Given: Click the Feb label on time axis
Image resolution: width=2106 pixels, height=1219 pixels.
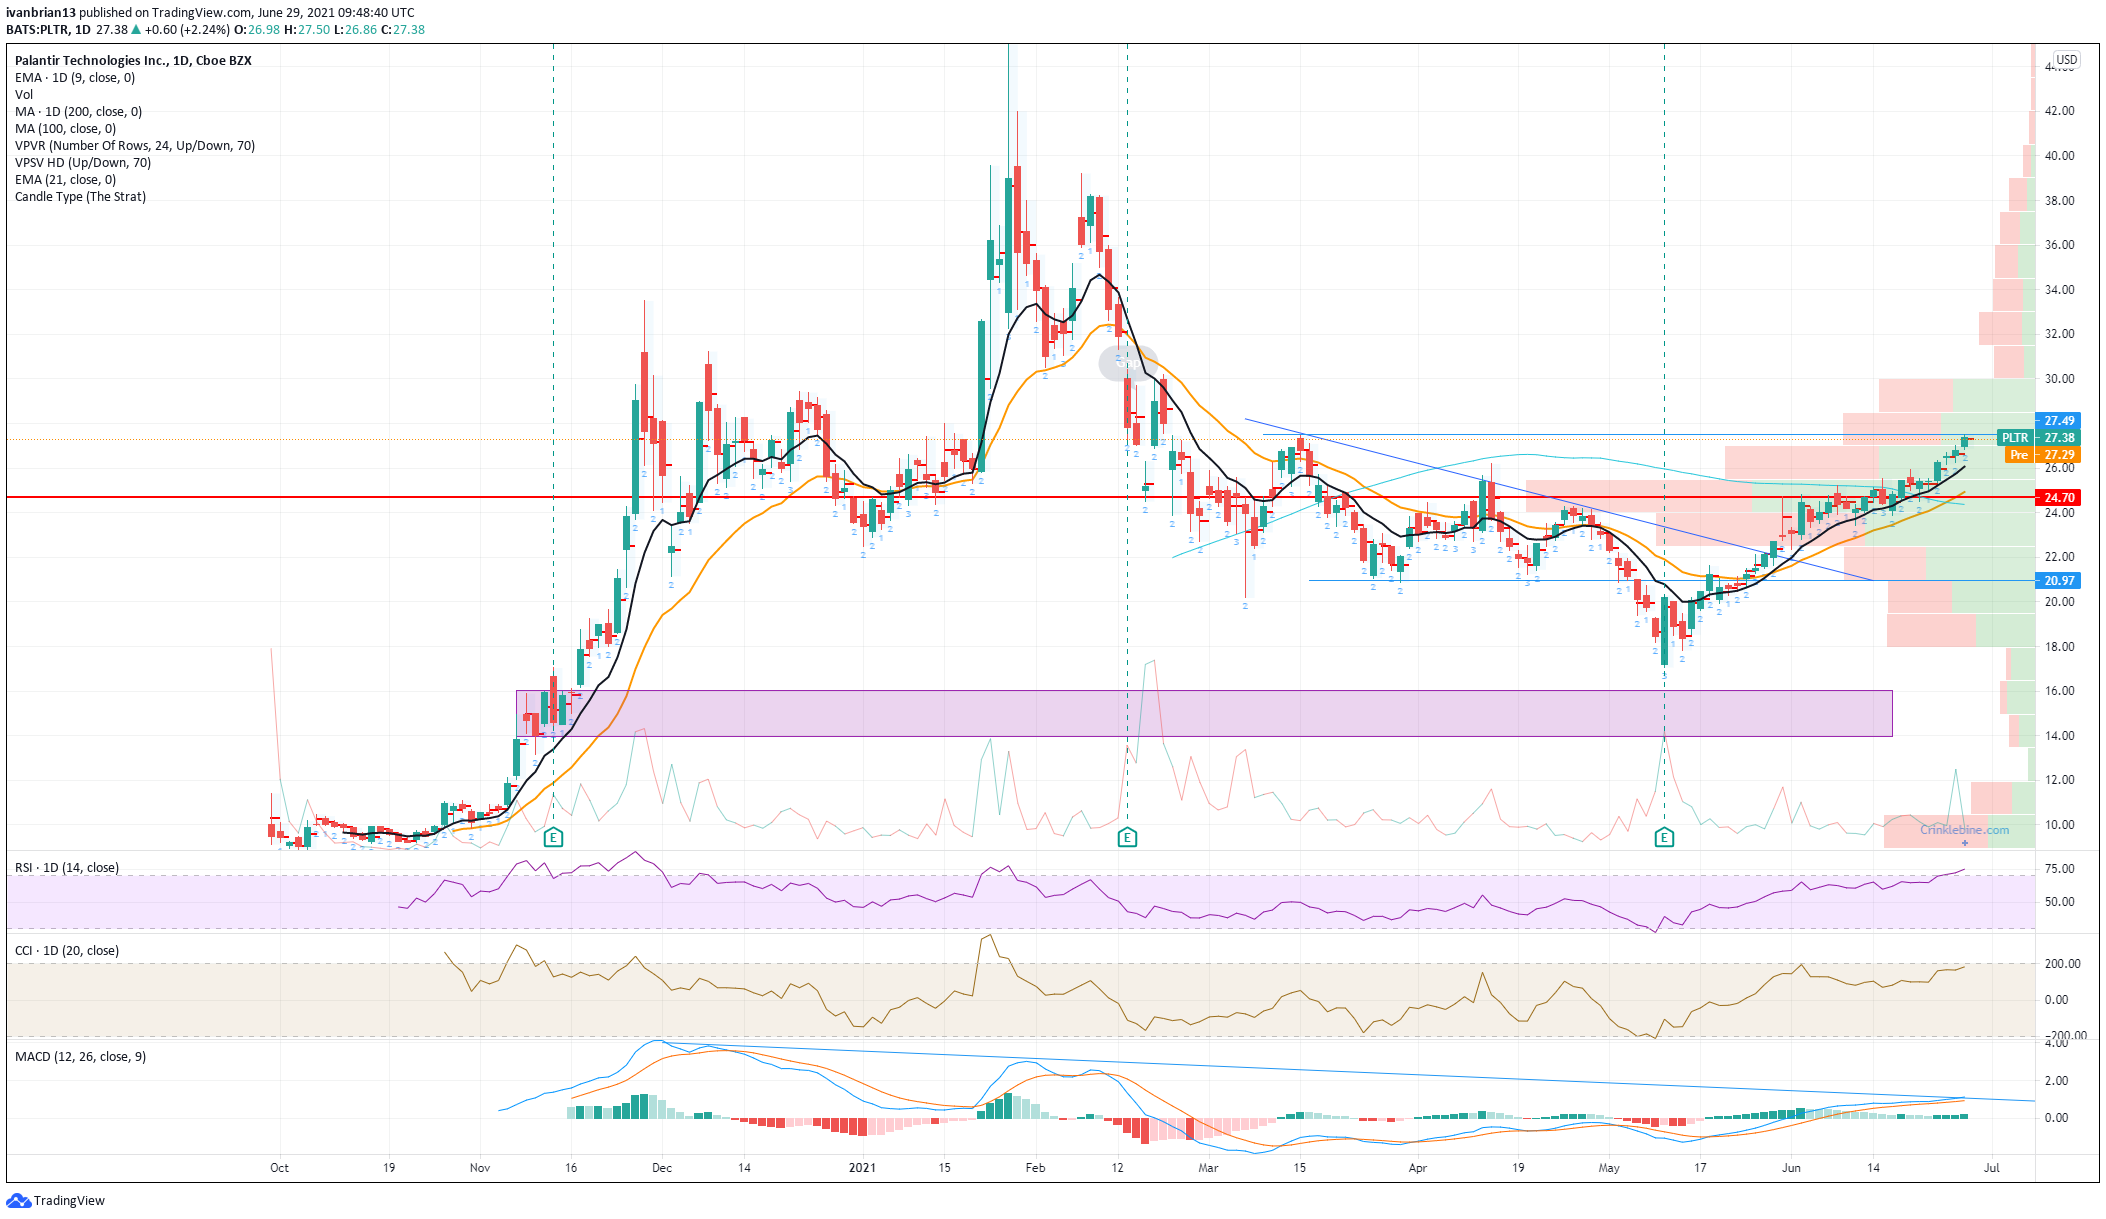Looking at the screenshot, I should 1035,1167.
